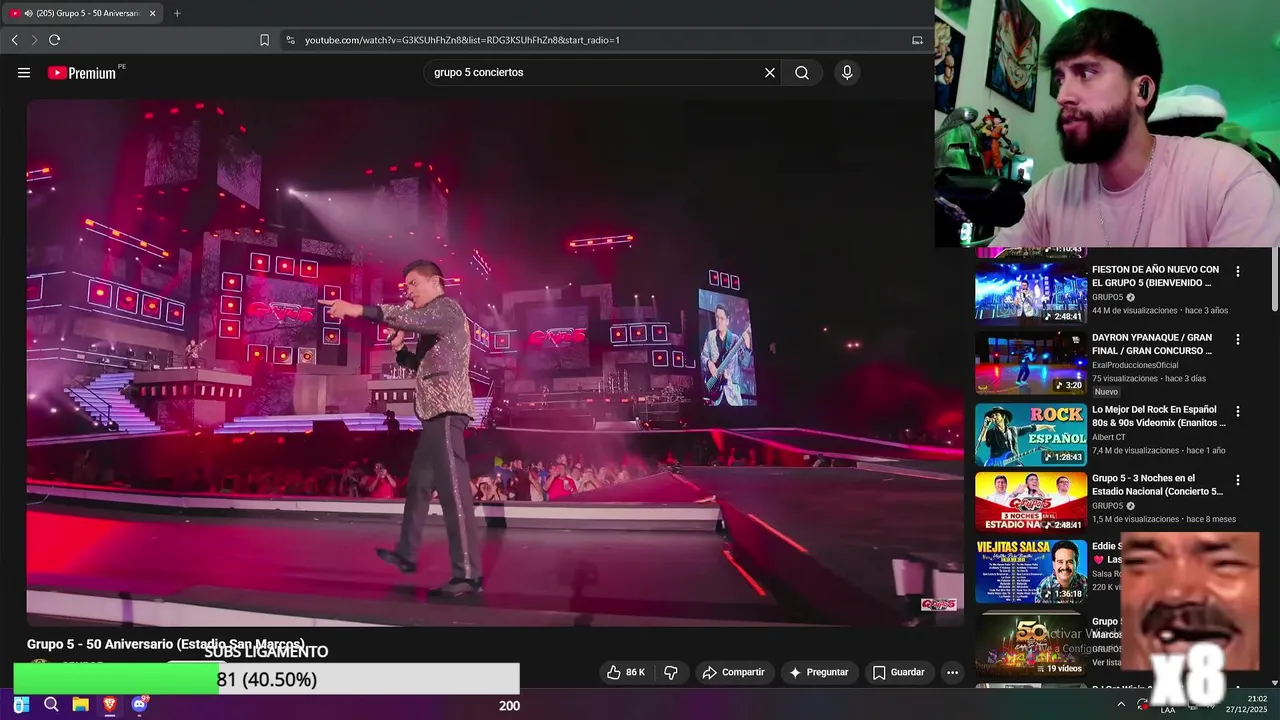Go to YouTube Premium home logo

82,73
